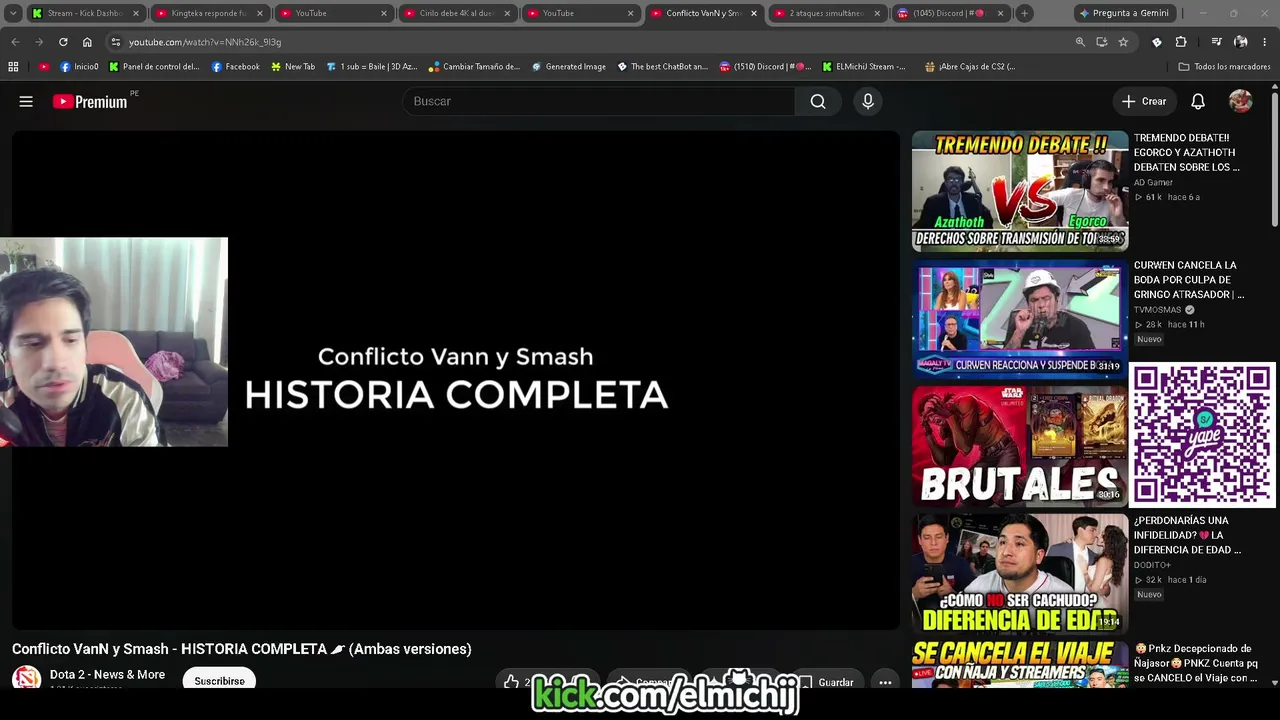Click the Pregunta a Gemini button

(1123, 13)
